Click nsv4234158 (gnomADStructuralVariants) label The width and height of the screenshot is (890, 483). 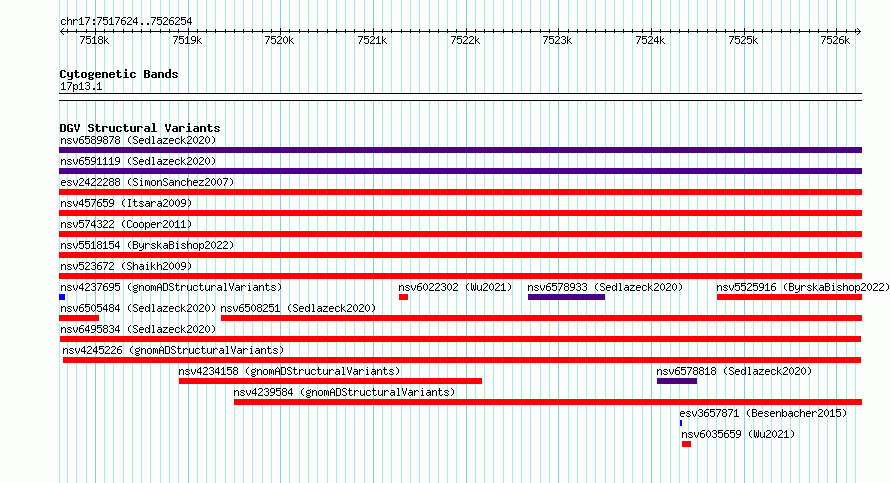289,371
